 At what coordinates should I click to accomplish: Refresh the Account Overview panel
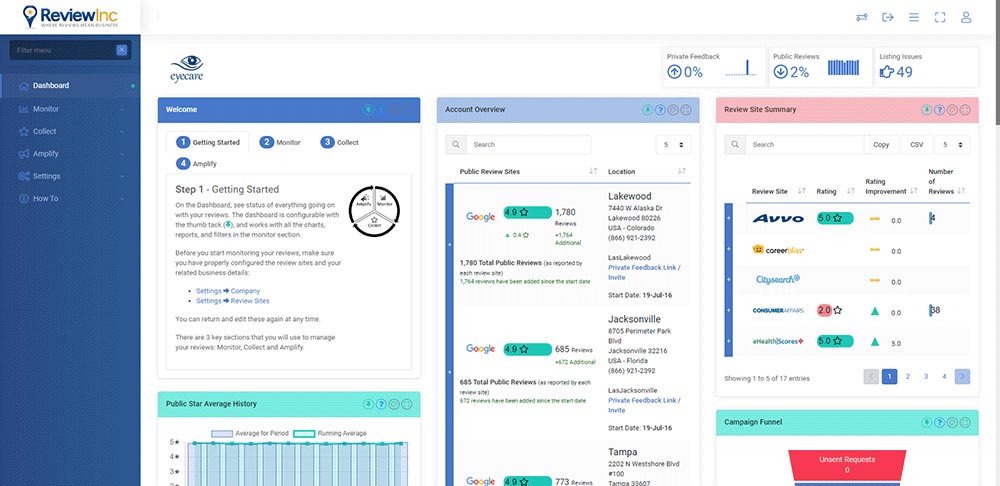[673, 110]
